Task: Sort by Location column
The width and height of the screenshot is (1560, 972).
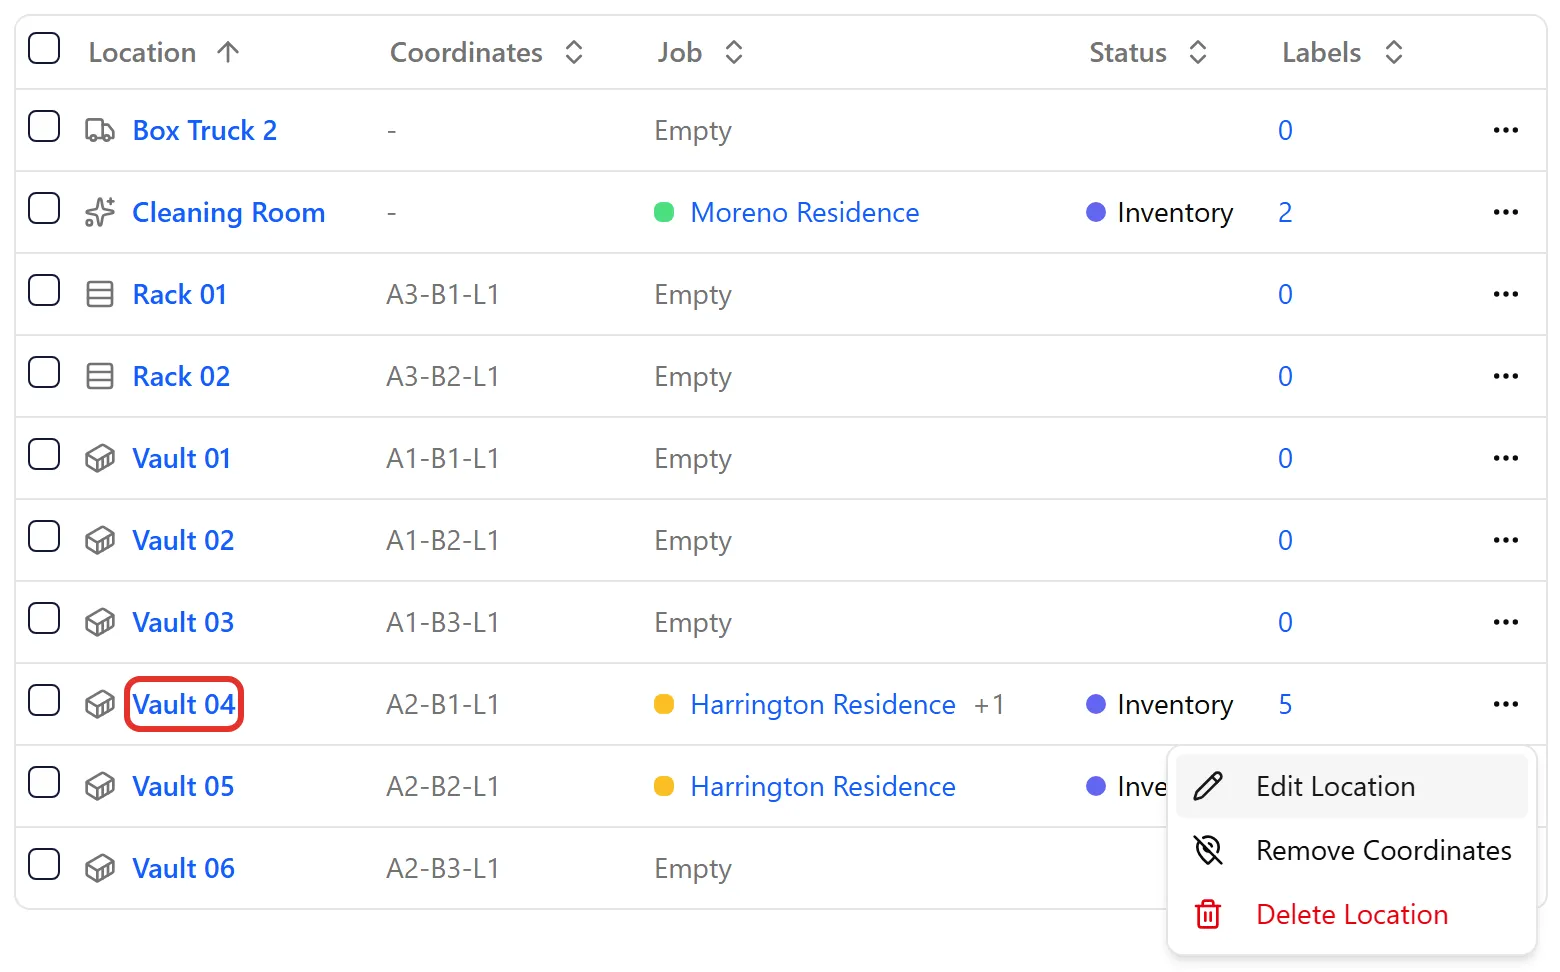Action: coord(164,52)
